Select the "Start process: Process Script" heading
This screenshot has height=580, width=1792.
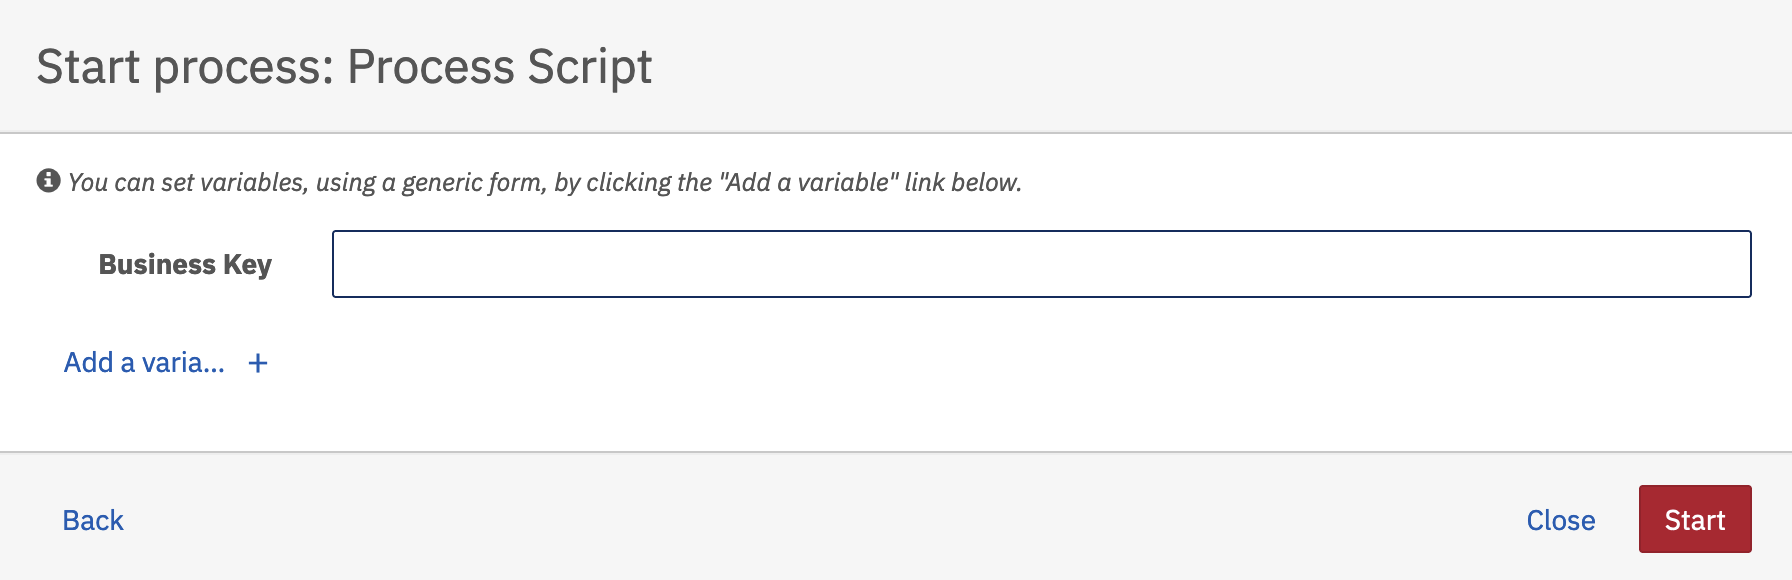click(x=344, y=68)
